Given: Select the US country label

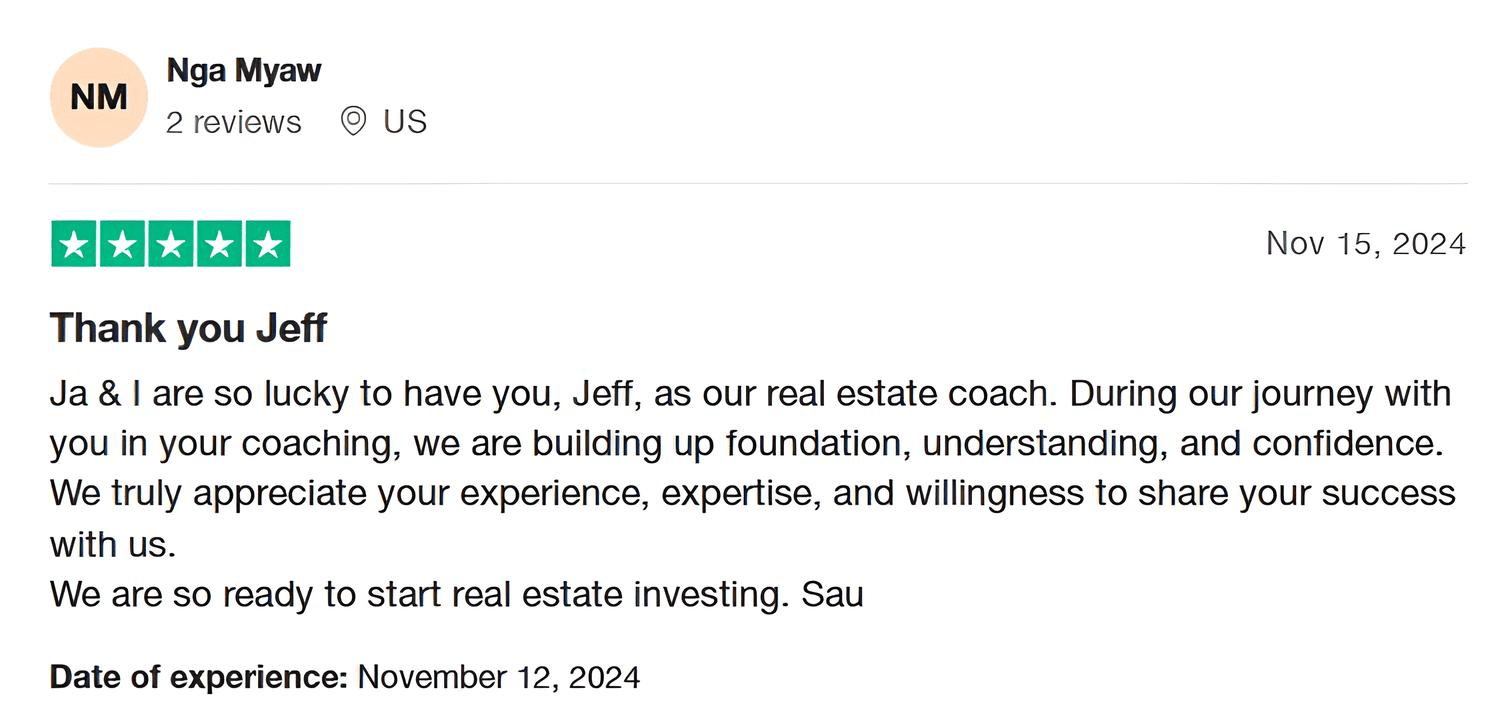Looking at the screenshot, I should click(405, 122).
